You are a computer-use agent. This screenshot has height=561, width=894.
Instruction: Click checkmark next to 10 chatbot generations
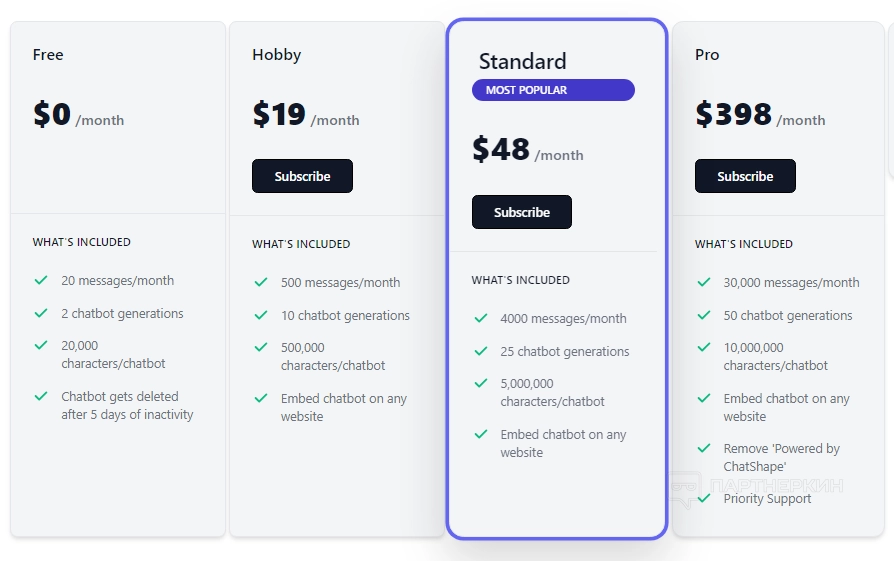[261, 315]
